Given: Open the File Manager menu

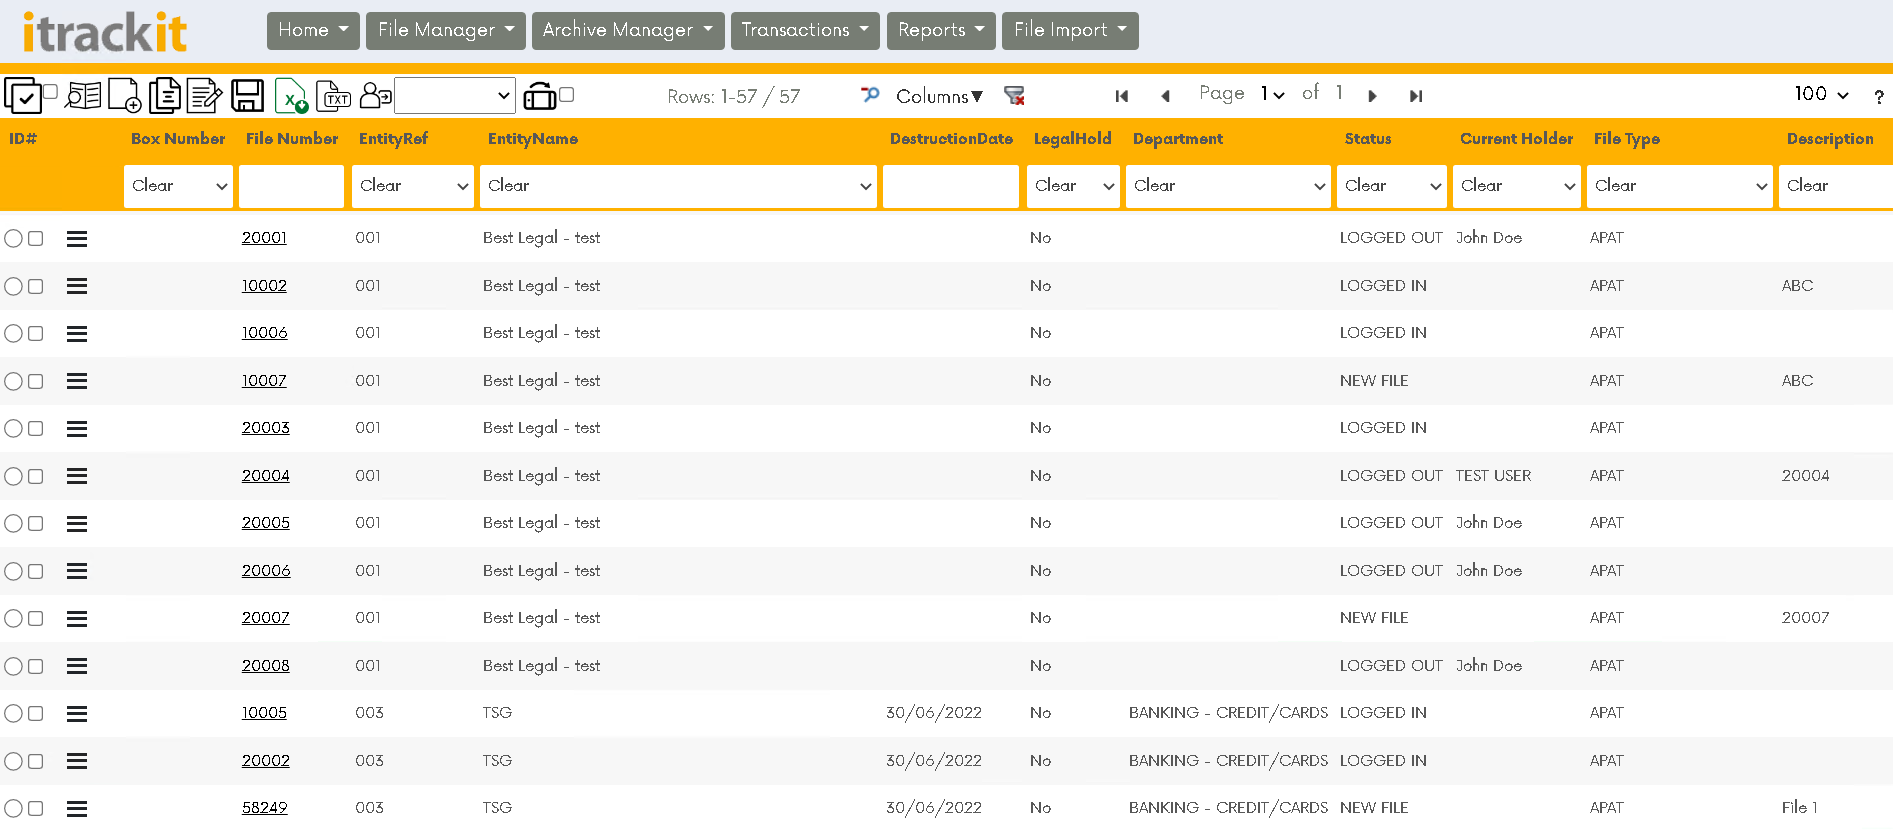Looking at the screenshot, I should click(446, 30).
